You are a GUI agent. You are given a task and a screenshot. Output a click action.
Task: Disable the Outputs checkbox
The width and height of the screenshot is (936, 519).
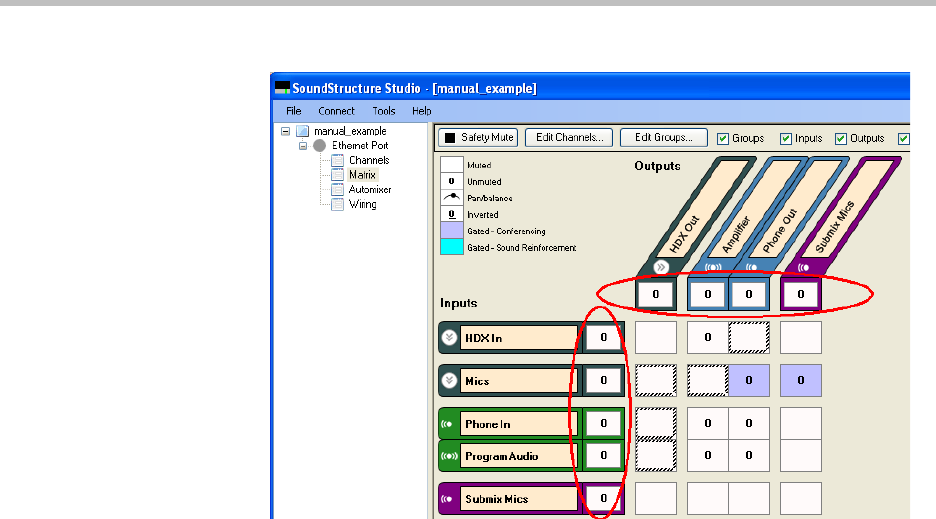coord(840,139)
